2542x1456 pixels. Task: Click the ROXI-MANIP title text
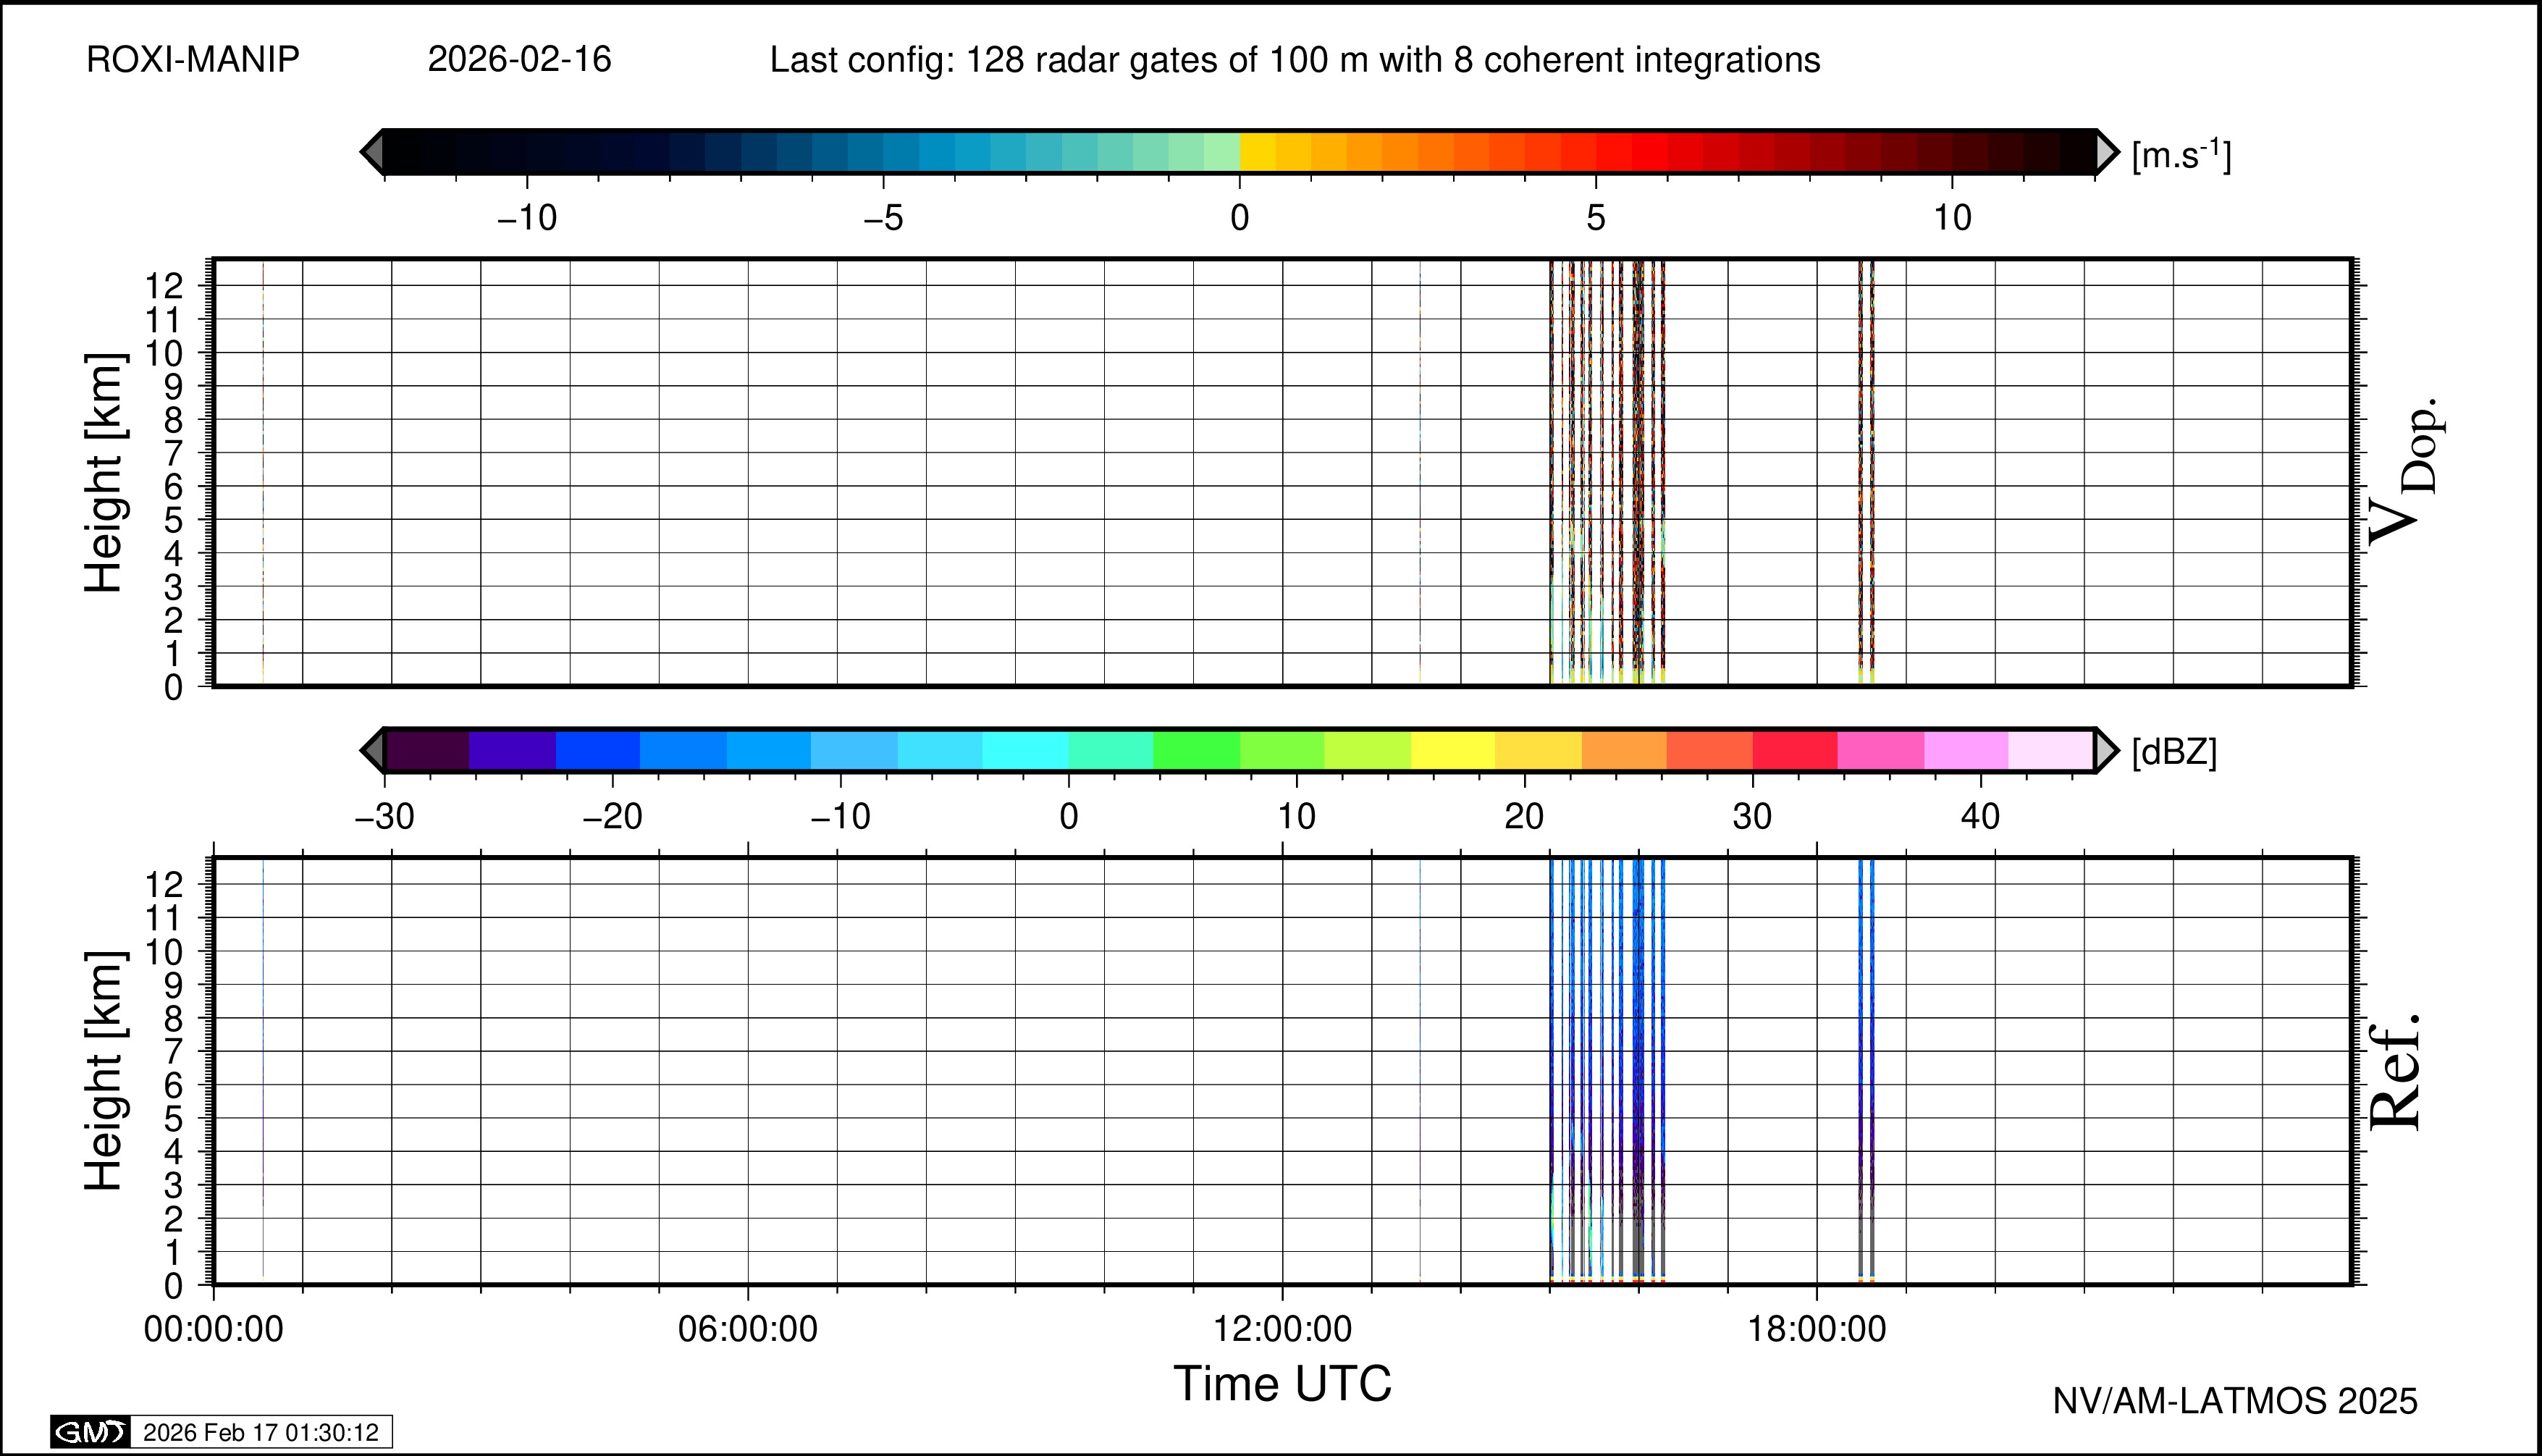193,60
